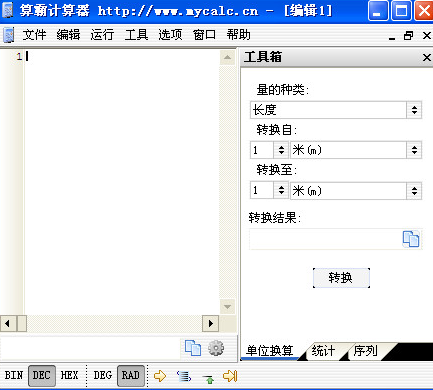Click the green up arrow icon in bottom toolbar
This screenshot has width=433, height=390.
[209, 379]
